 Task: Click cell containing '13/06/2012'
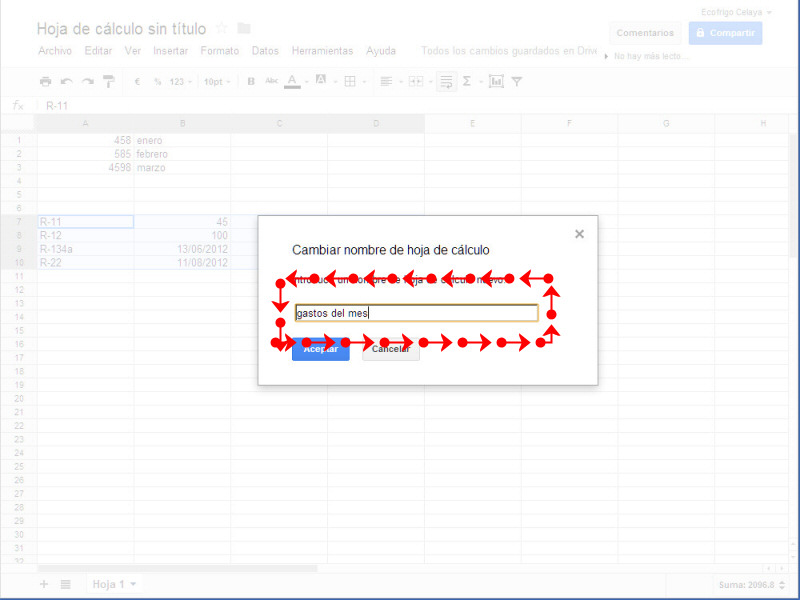coord(182,249)
